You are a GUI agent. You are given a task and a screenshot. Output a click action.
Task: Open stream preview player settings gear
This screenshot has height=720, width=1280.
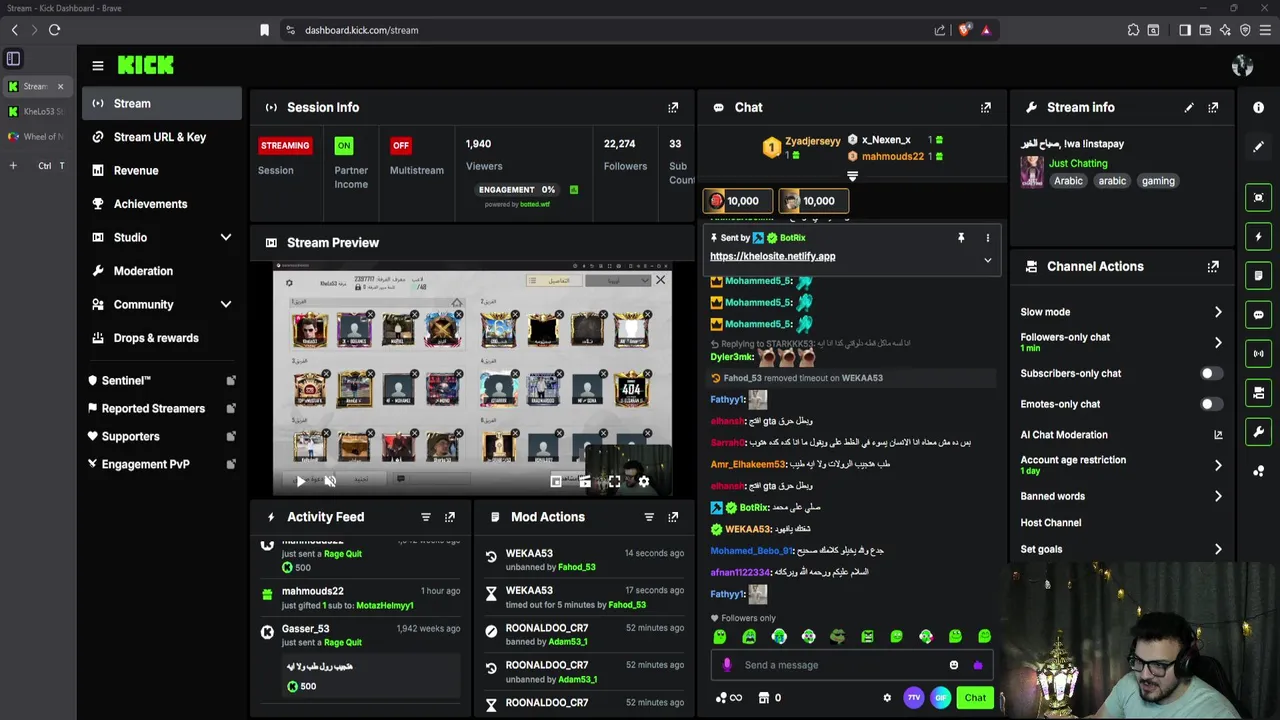point(644,481)
